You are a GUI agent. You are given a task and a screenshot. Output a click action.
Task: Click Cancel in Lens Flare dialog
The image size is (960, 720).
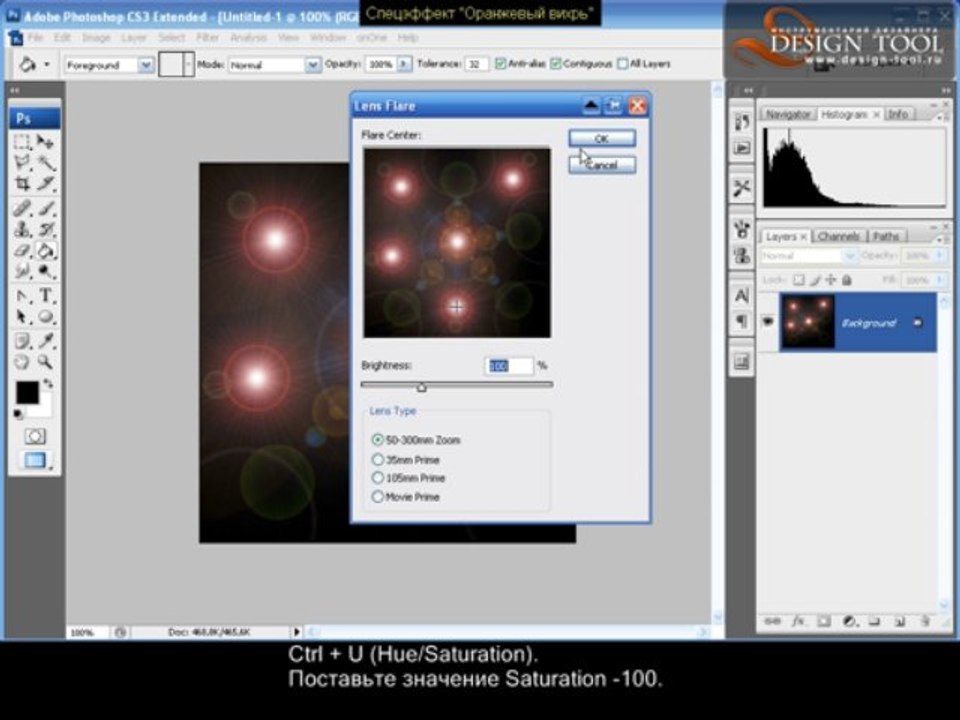pos(602,165)
